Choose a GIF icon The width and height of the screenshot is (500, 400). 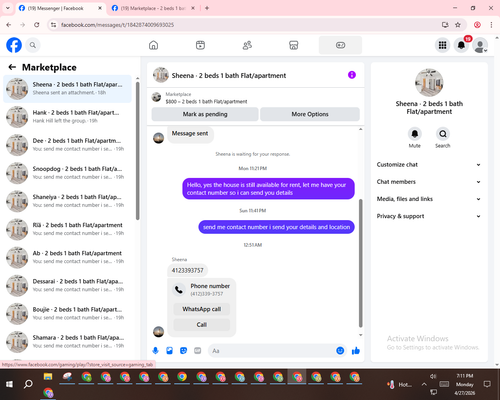(x=198, y=351)
